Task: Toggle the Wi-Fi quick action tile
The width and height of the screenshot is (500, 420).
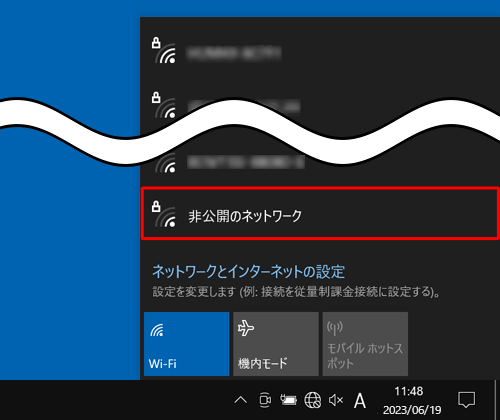Action: click(x=187, y=344)
